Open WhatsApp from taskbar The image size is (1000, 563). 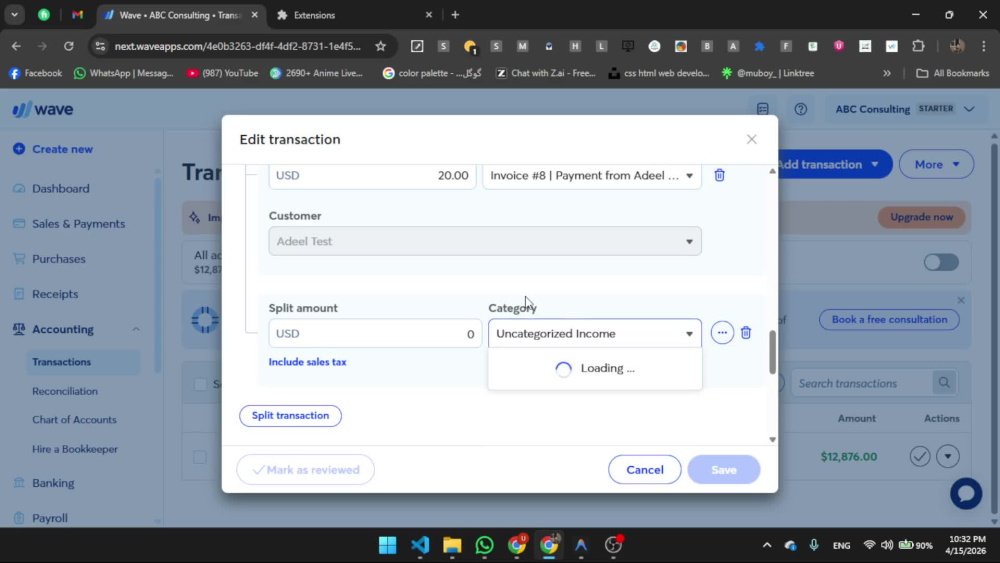coord(485,545)
